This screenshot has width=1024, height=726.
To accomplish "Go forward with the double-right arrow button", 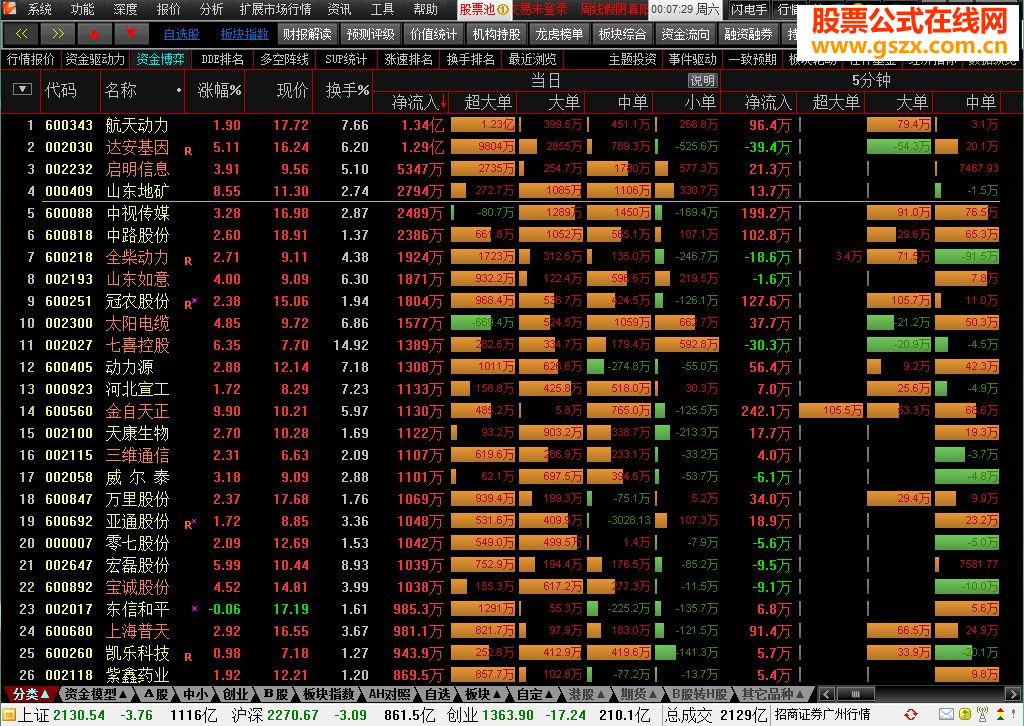I will pos(57,34).
